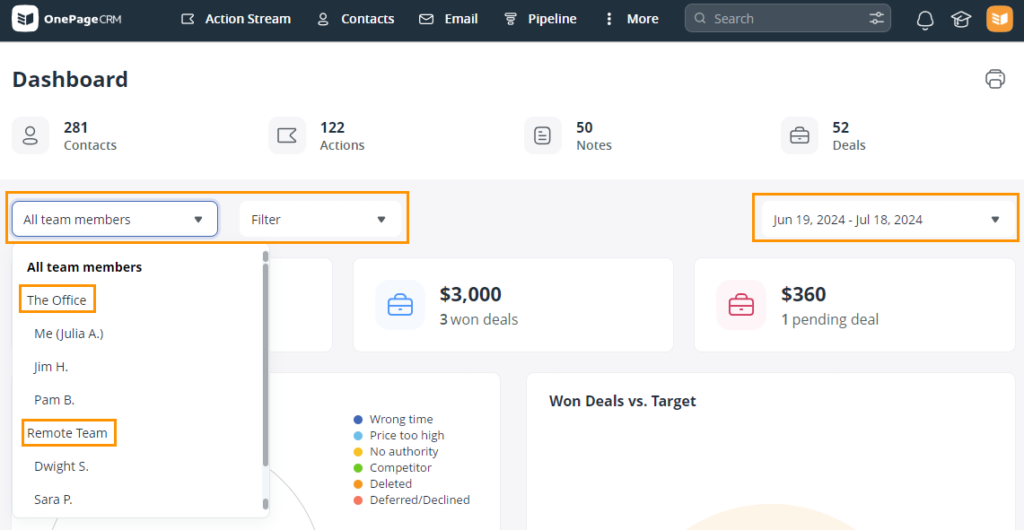The height and width of the screenshot is (530, 1024).
Task: Click the orange user profile avatar
Action: tap(1000, 19)
